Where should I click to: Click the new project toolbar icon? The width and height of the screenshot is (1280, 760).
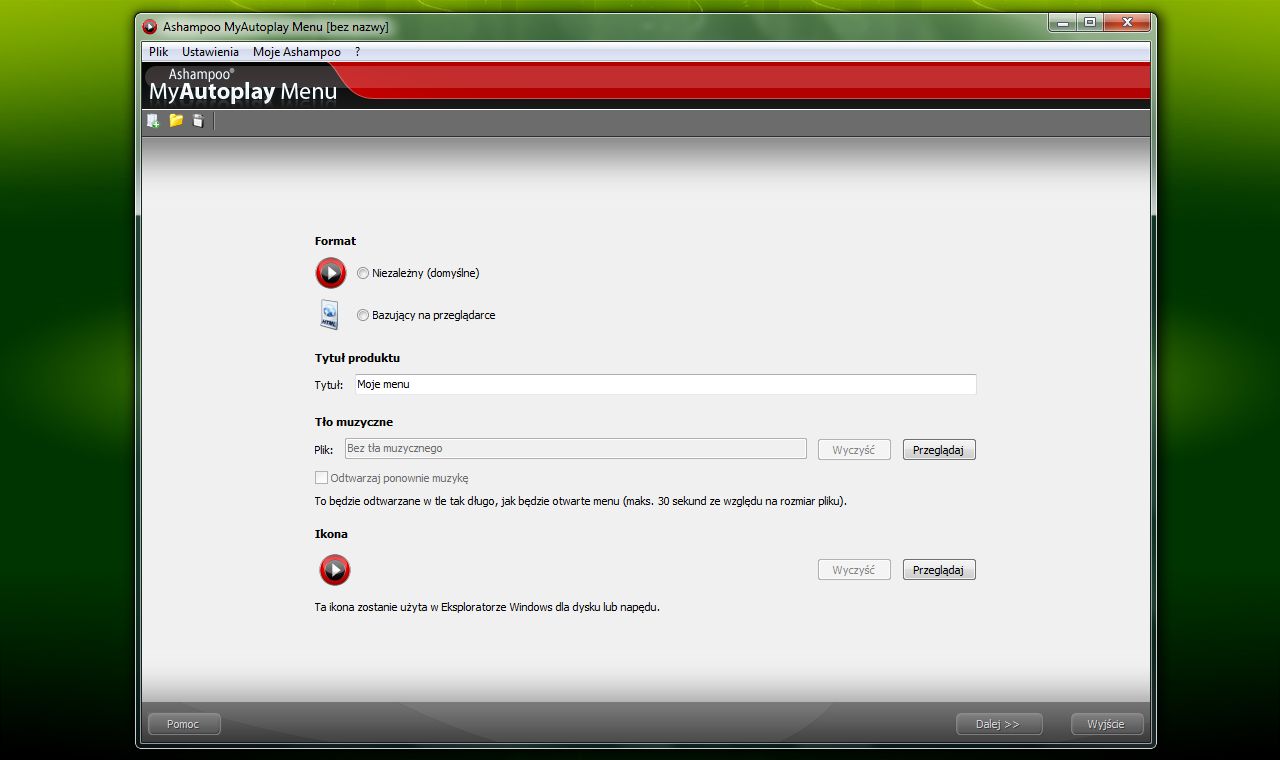(153, 121)
